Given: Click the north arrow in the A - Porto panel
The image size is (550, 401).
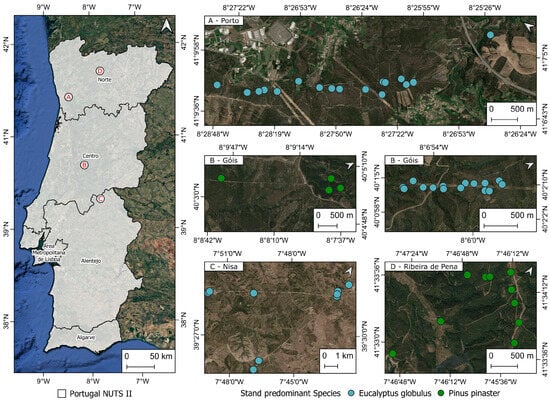Looking at the screenshot, I should tap(529, 27).
